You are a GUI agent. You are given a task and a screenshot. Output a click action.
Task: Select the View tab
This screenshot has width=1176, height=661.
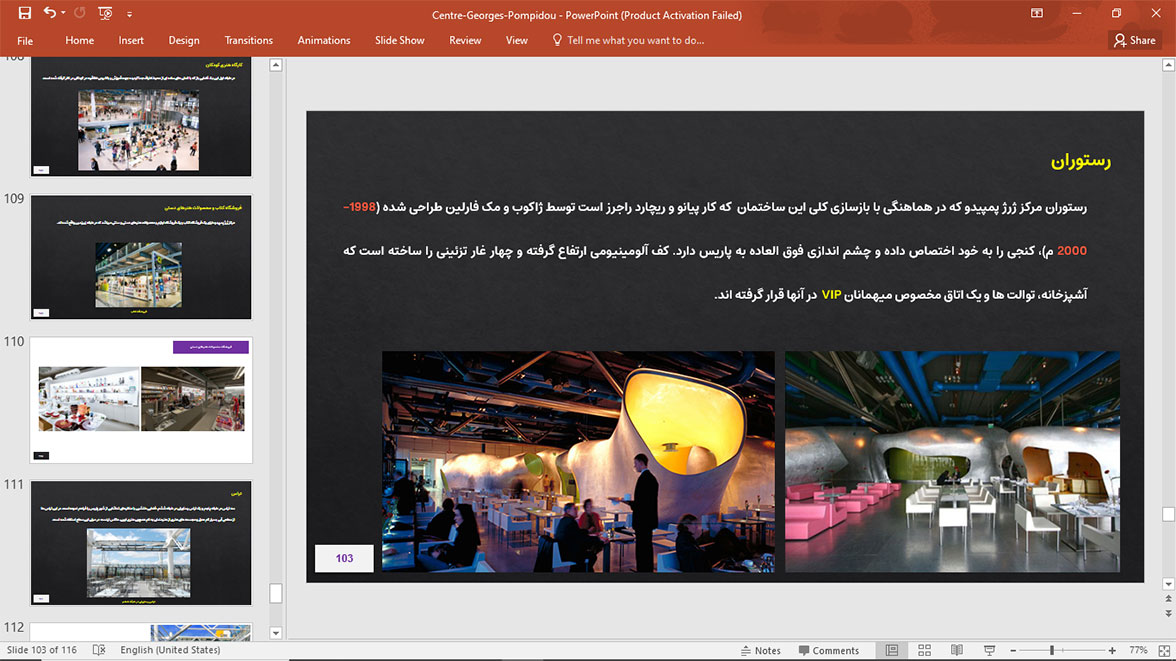(517, 41)
